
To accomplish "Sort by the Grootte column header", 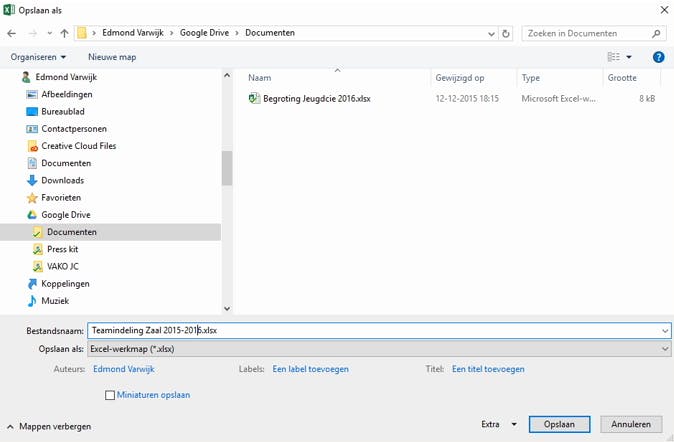I will (622, 78).
